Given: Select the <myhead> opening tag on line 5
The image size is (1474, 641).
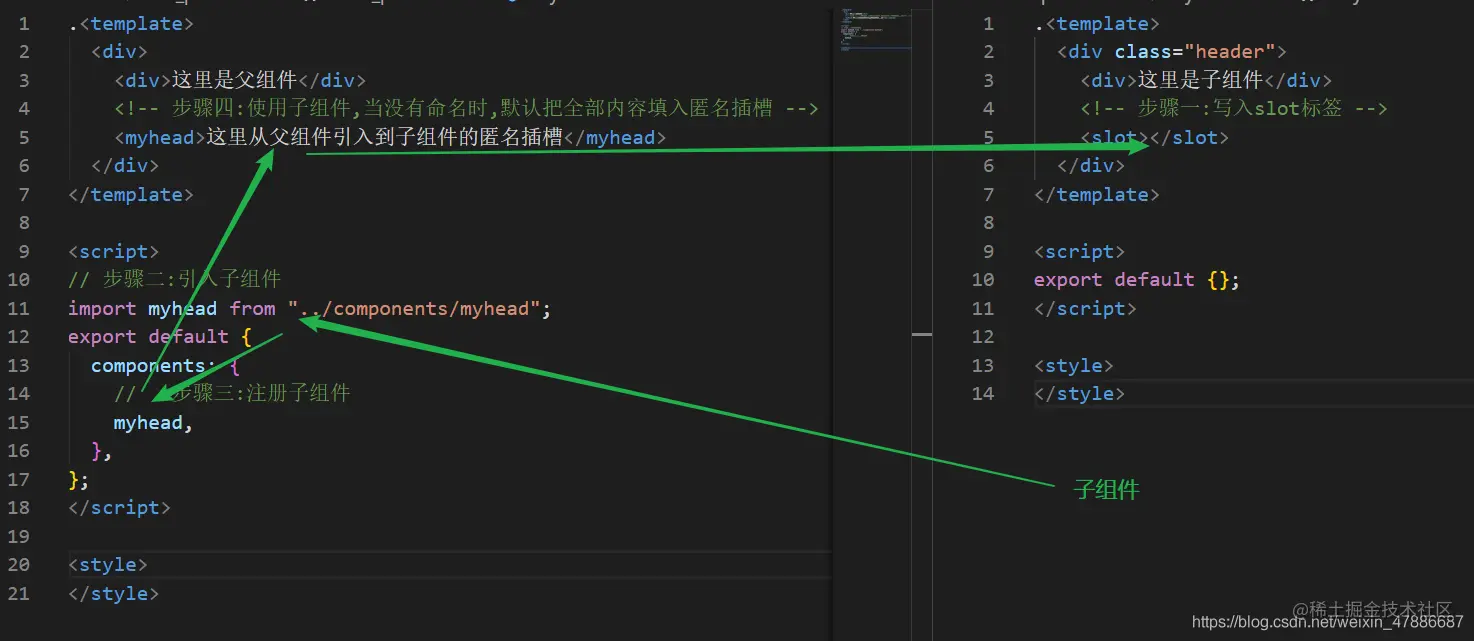Looking at the screenshot, I should click(156, 137).
